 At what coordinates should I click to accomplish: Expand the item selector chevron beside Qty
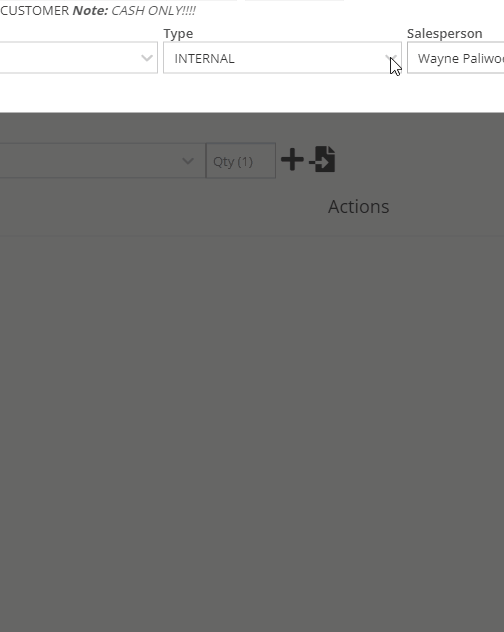[x=188, y=161]
